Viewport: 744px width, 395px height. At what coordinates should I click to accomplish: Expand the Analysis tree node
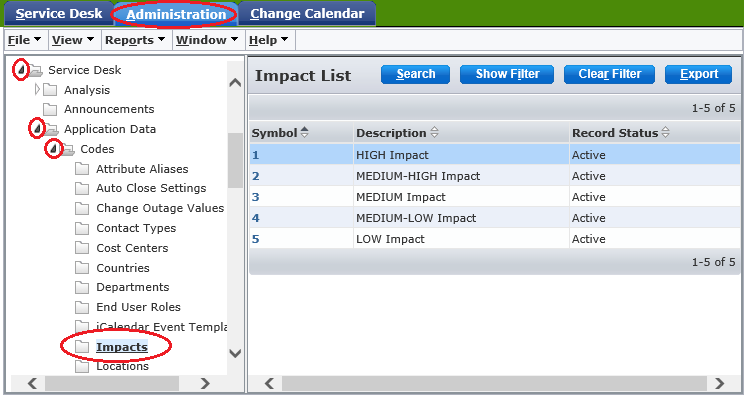click(x=37, y=90)
